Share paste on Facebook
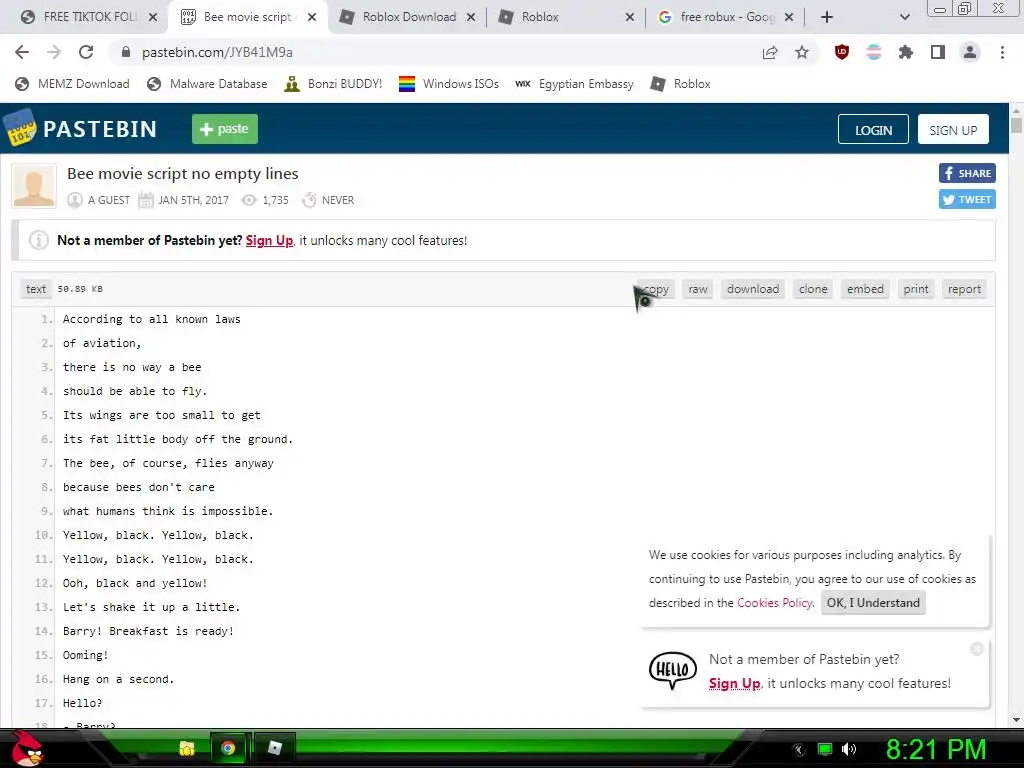The height and width of the screenshot is (768, 1024). click(967, 173)
